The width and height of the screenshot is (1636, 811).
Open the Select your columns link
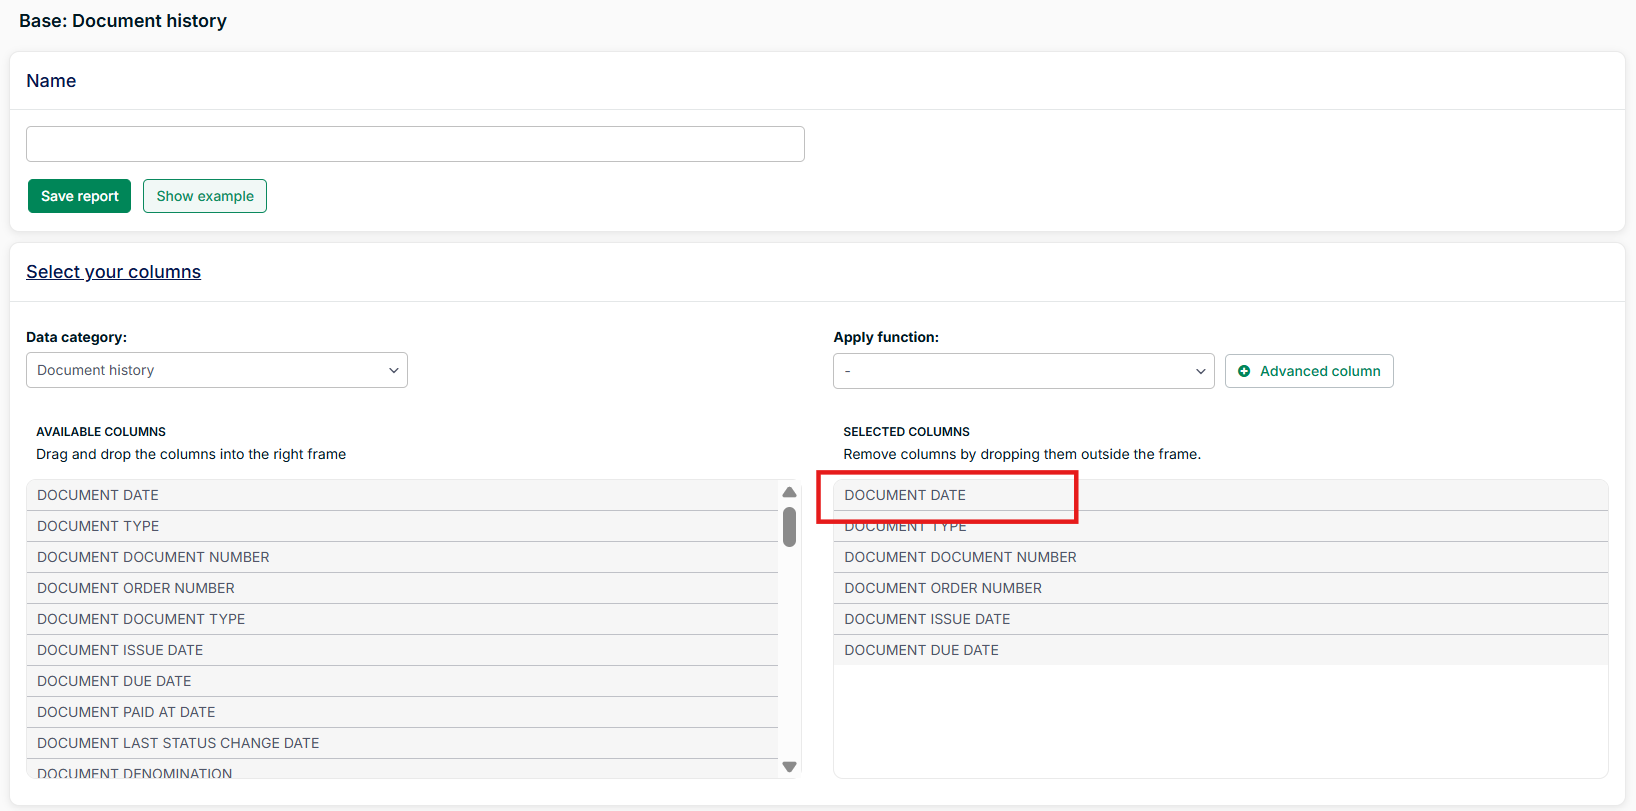(x=113, y=272)
